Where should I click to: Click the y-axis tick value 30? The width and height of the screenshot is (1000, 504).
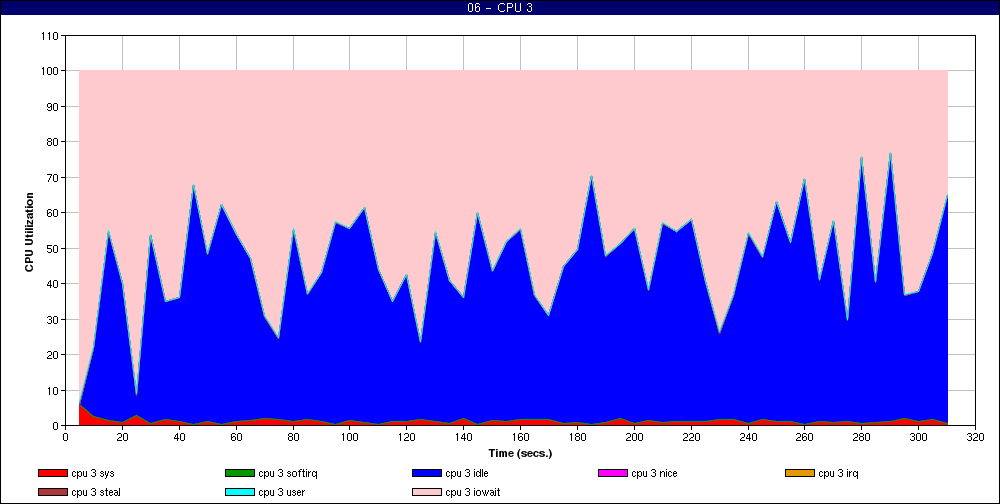tap(54, 319)
